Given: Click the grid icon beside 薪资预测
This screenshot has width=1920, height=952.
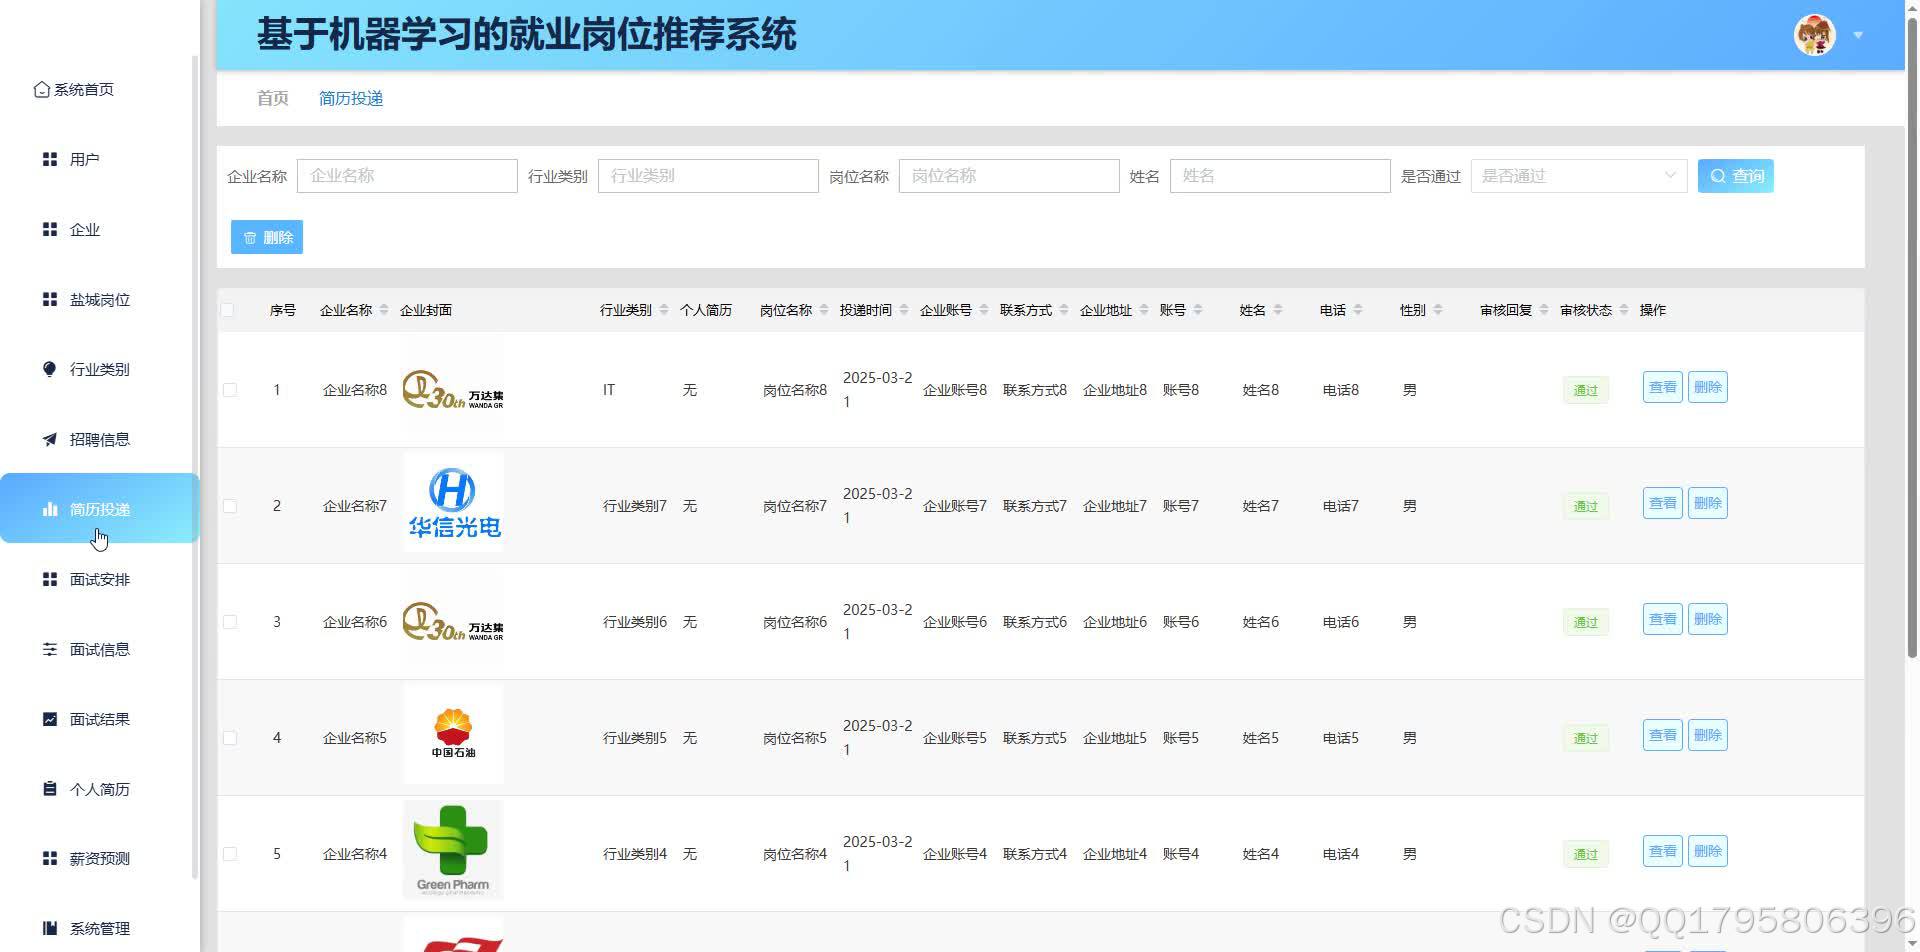Looking at the screenshot, I should [50, 858].
